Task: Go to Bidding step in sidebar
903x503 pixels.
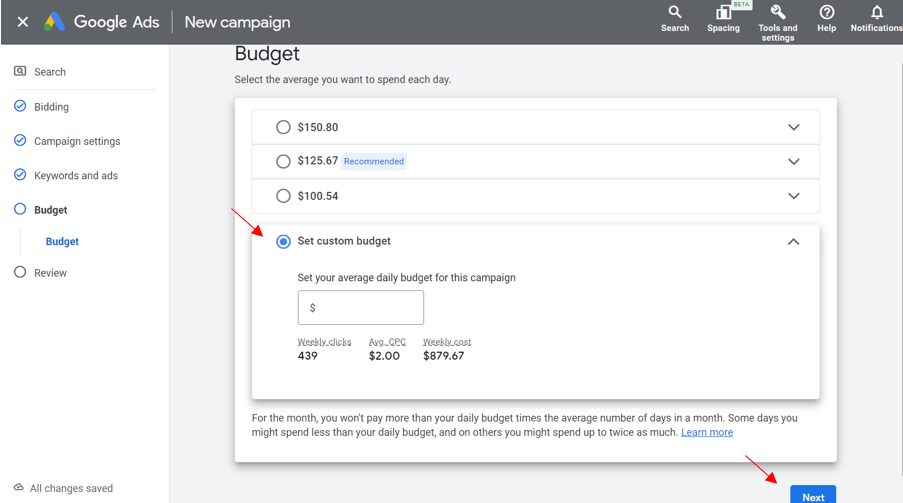Action: [51, 107]
